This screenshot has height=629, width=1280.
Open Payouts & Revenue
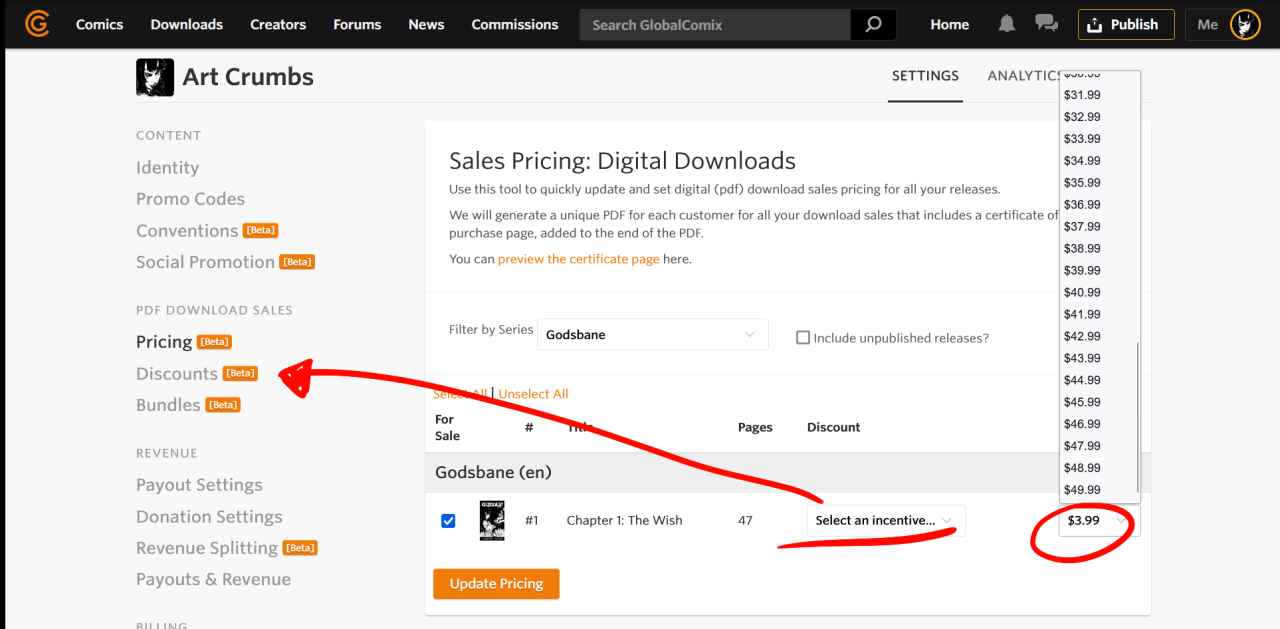point(213,580)
